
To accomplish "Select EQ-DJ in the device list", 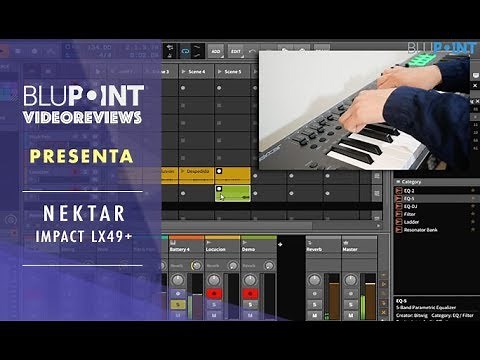I will tap(437, 206).
